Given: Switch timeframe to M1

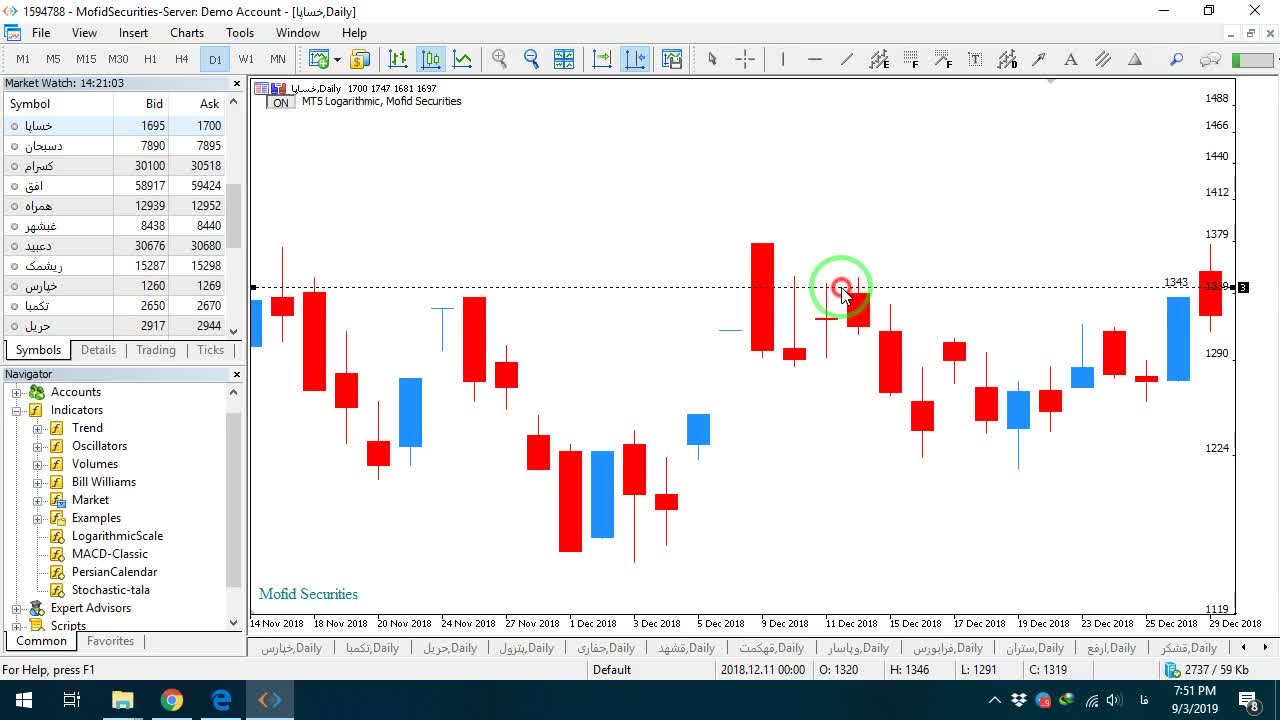Looking at the screenshot, I should pyautogui.click(x=23, y=59).
